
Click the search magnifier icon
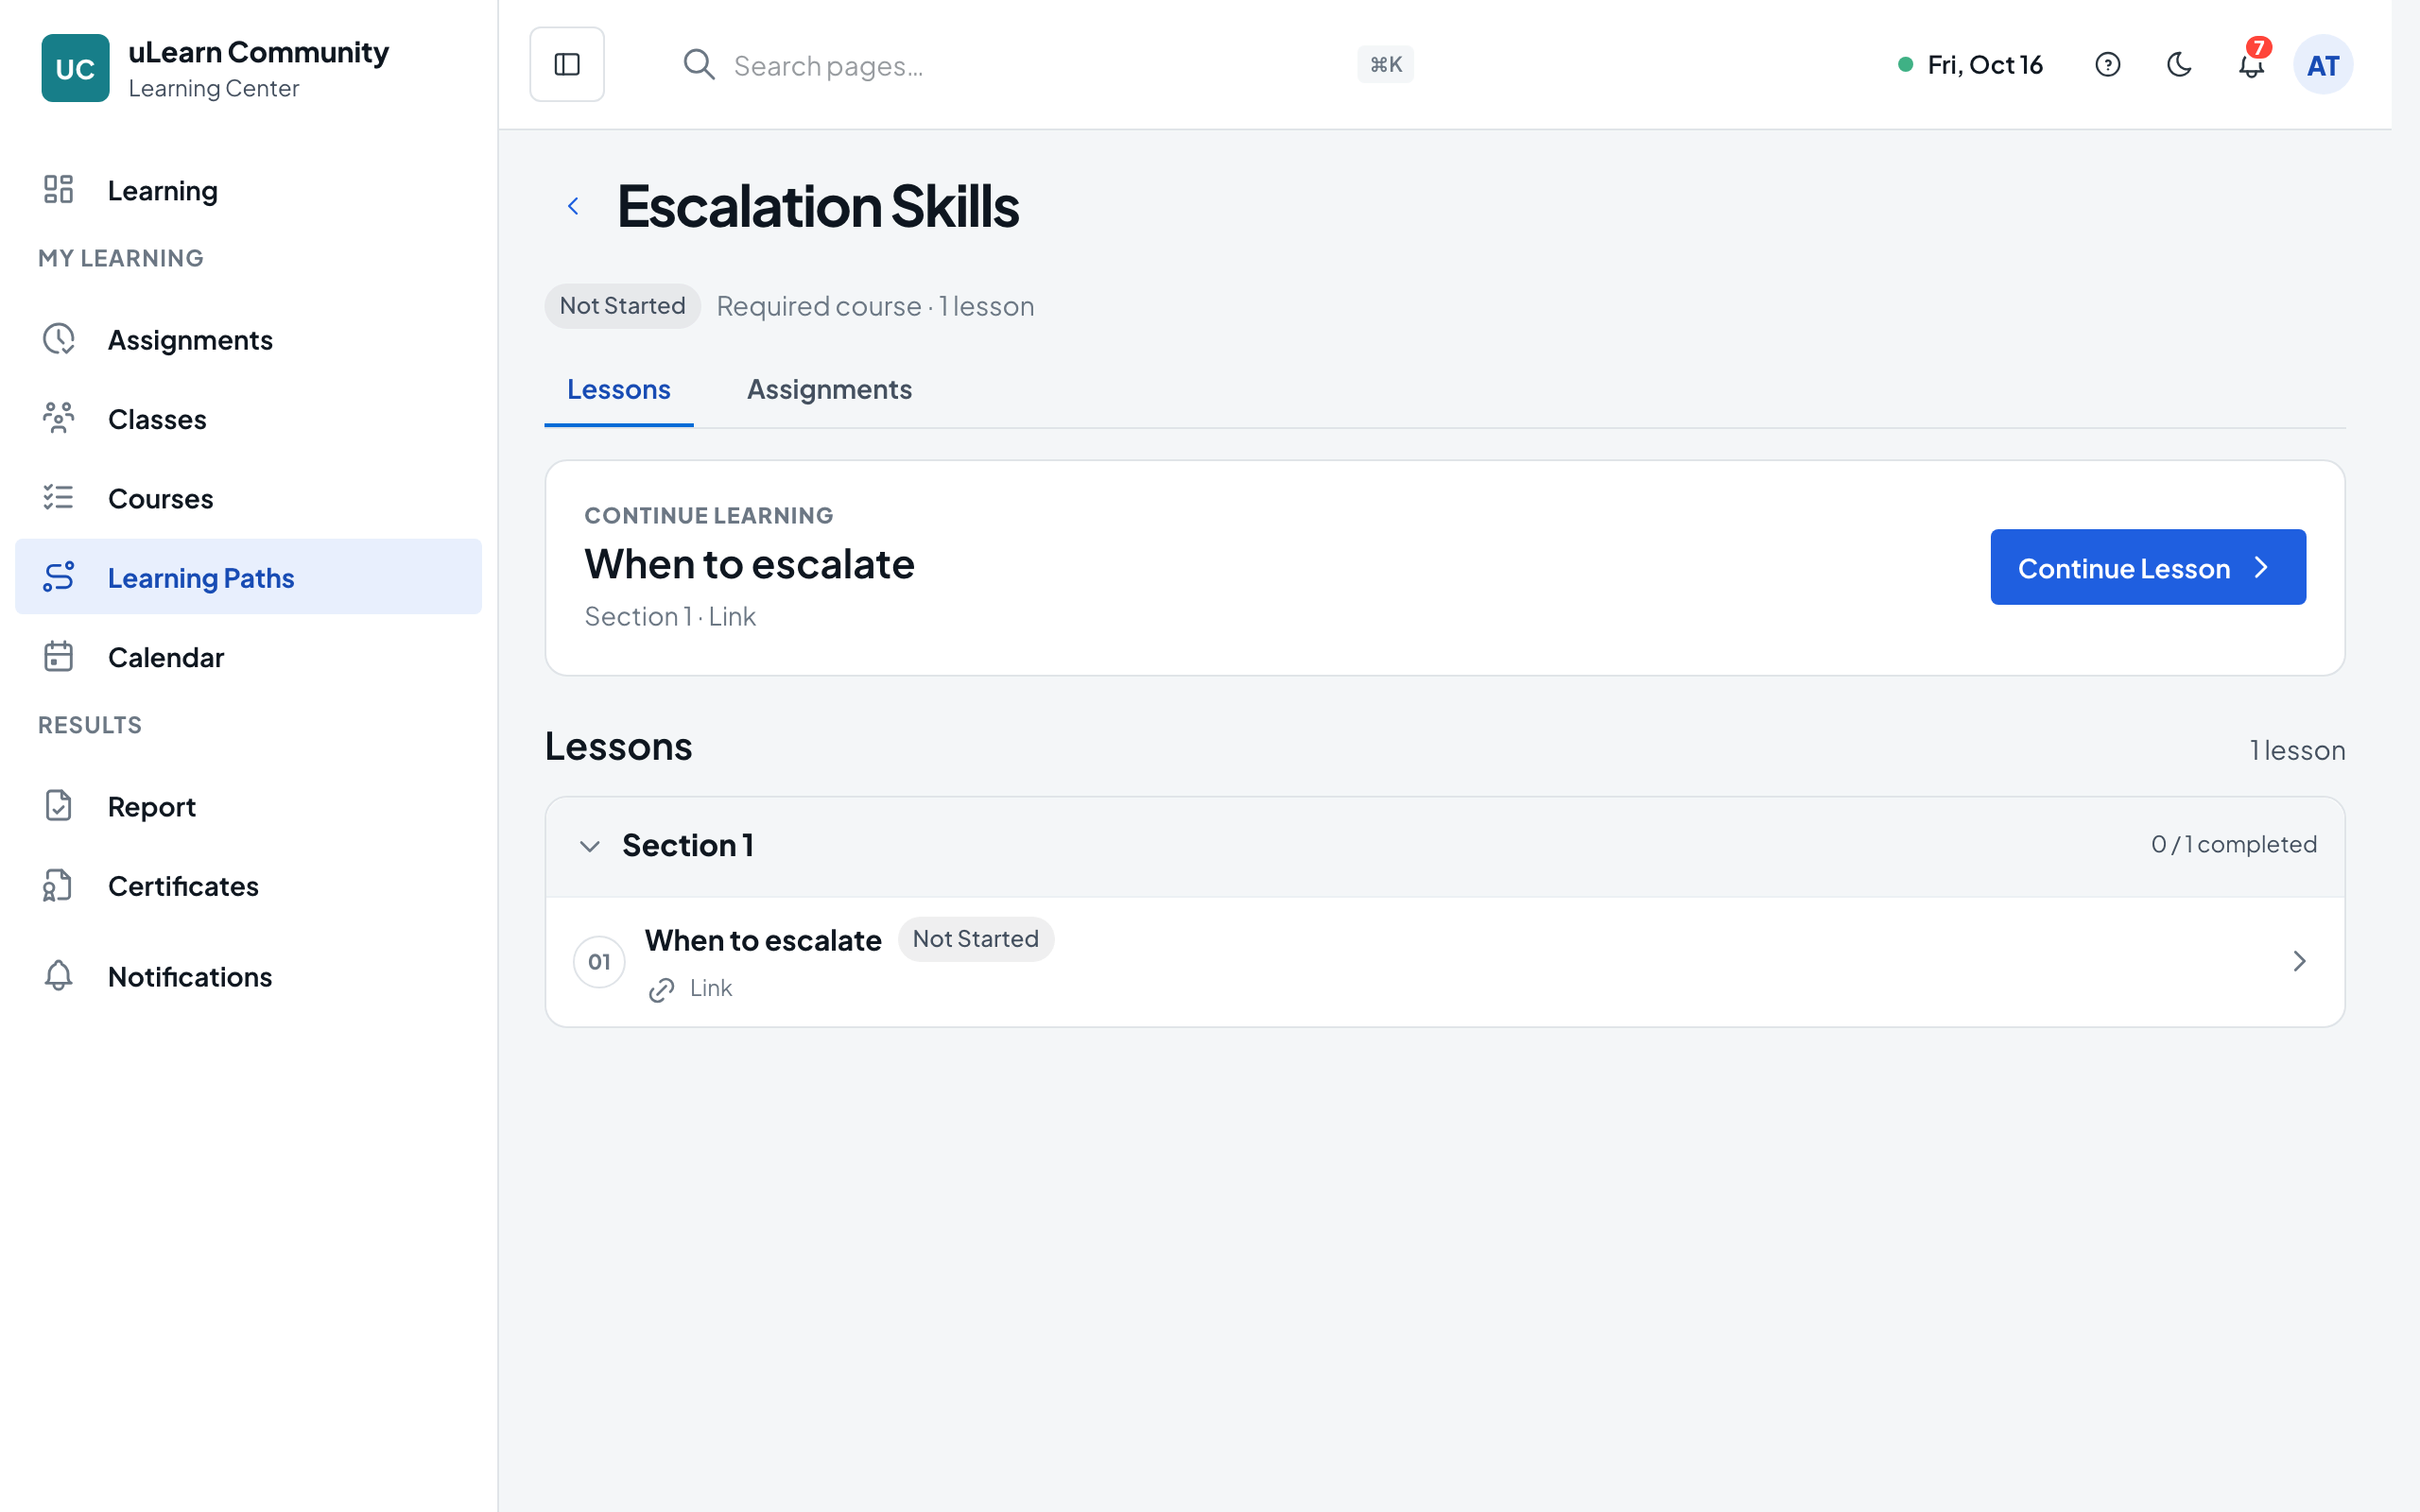pyautogui.click(x=699, y=64)
